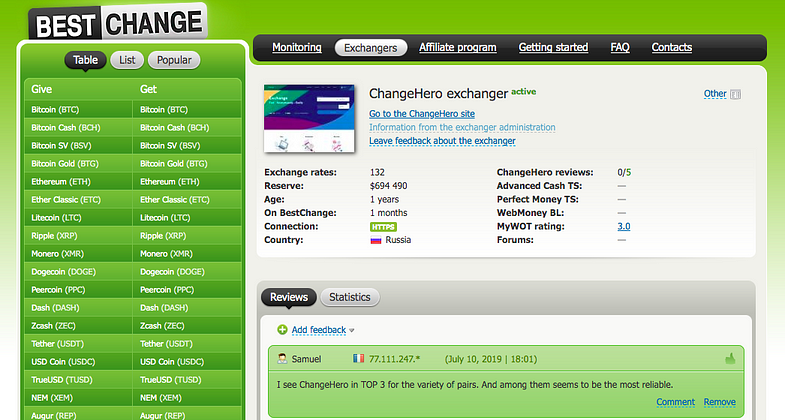The image size is (785, 420).
Task: Click the French flag beside the IP address
Action: click(x=358, y=358)
